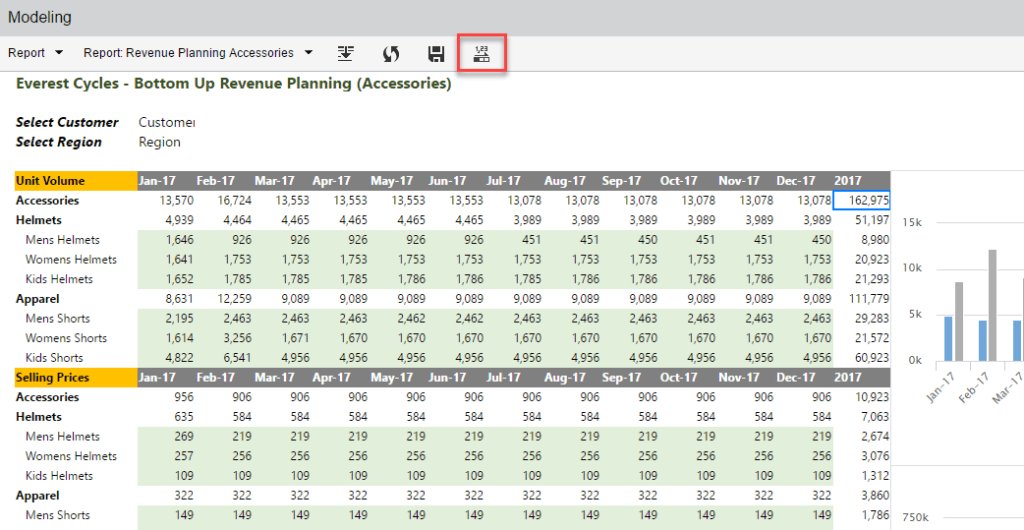Select the Region field next to Select Region
1024x530 pixels.
pos(159,142)
